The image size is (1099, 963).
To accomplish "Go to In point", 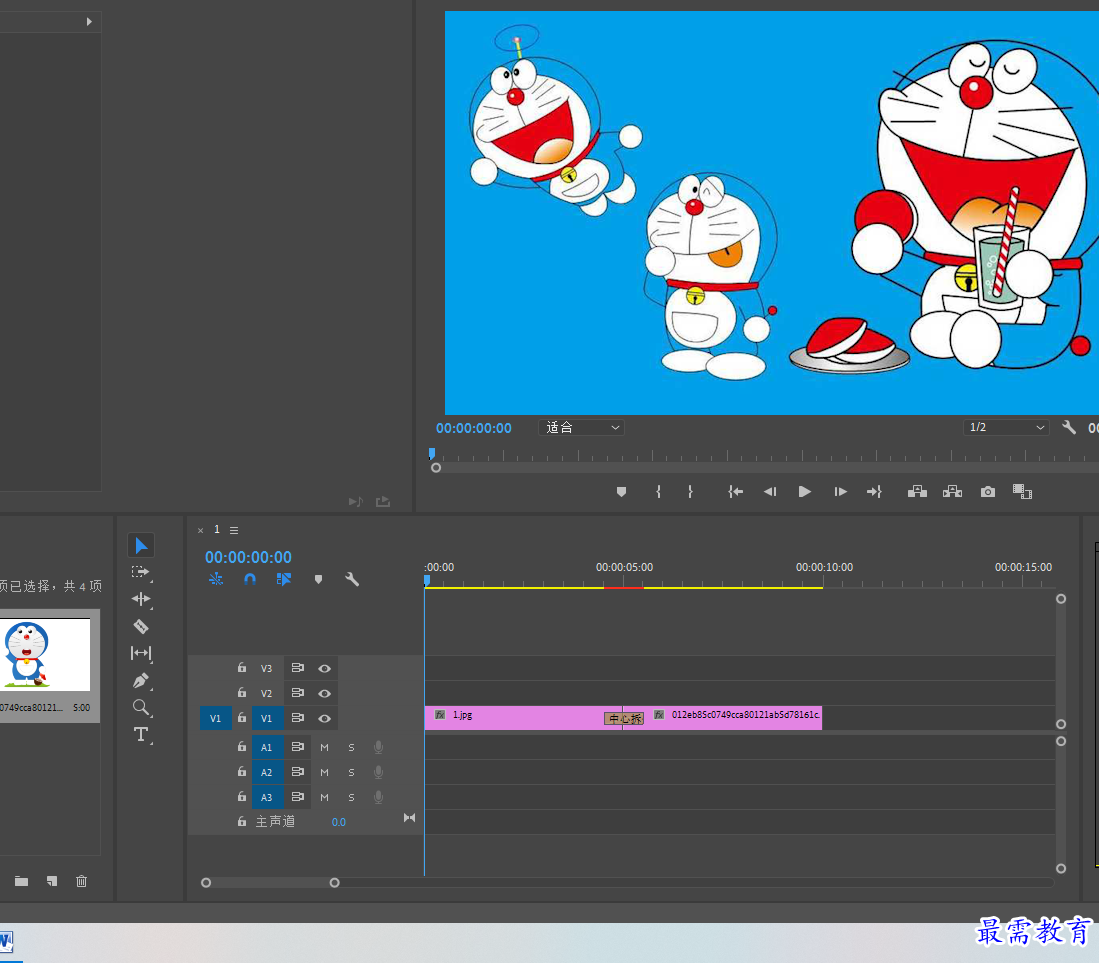I will [x=735, y=492].
